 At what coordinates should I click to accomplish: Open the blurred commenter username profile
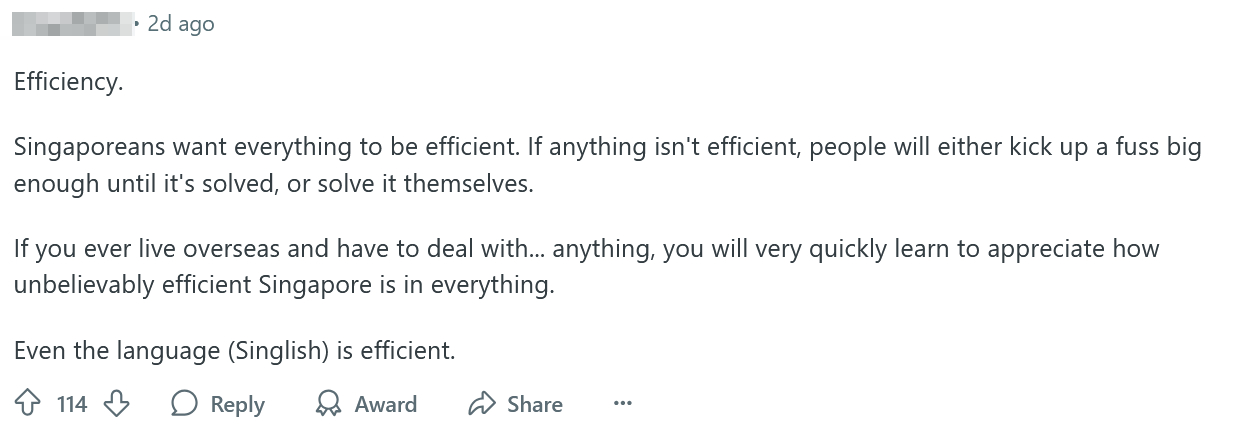tap(72, 23)
